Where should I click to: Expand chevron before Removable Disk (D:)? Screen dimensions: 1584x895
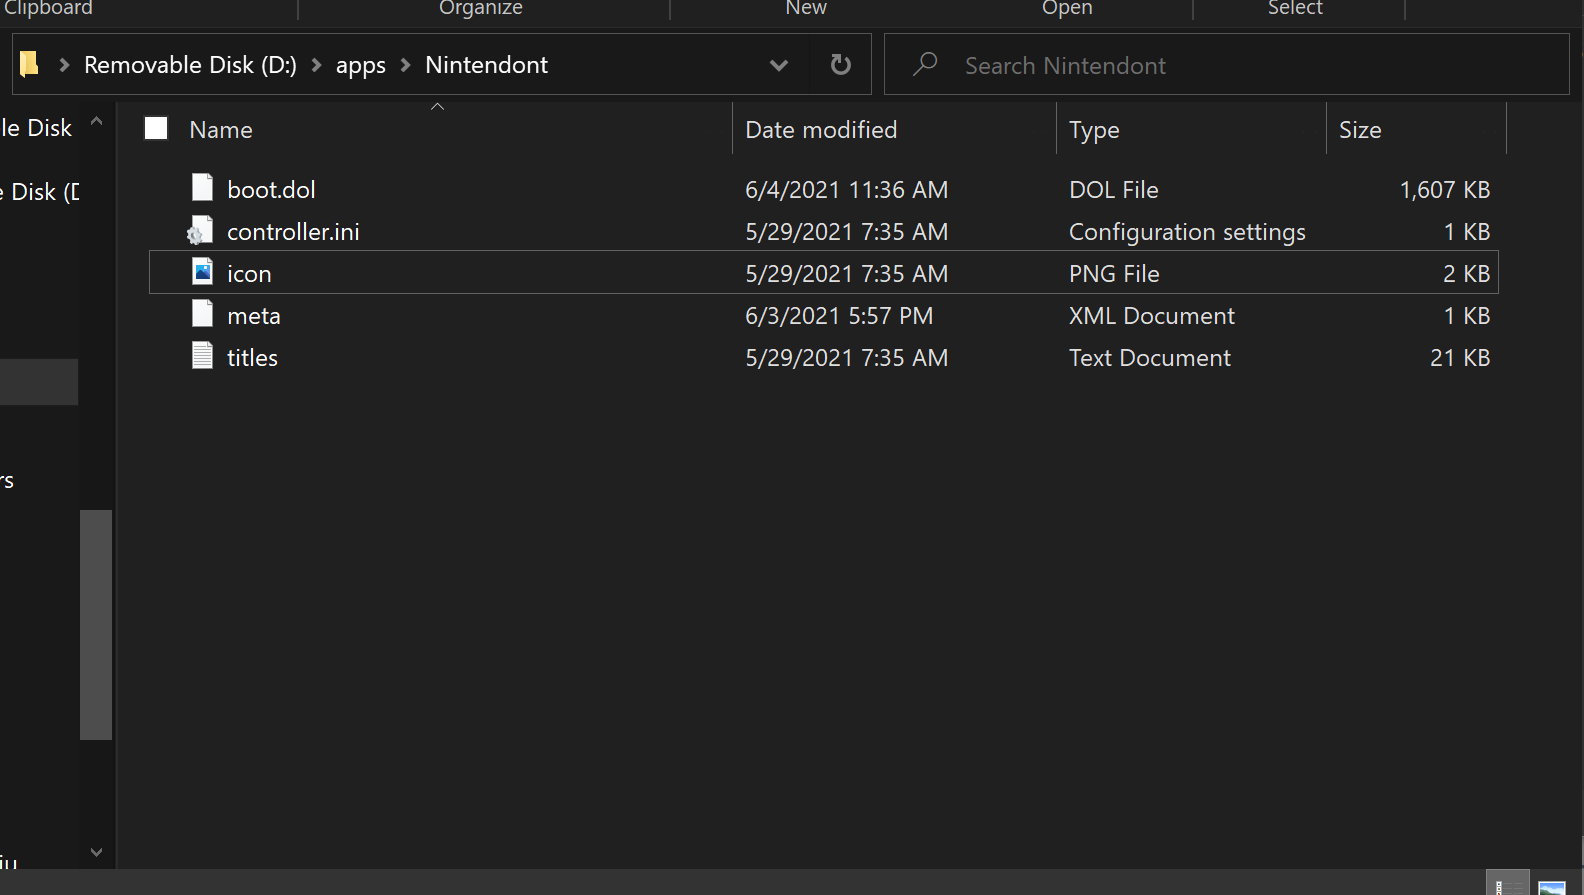[x=64, y=65]
